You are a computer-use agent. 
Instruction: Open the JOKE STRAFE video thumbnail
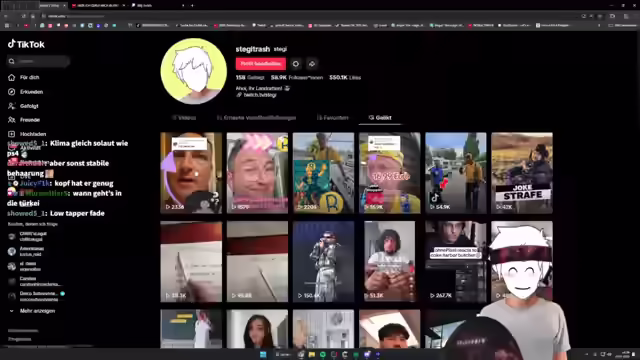522,173
